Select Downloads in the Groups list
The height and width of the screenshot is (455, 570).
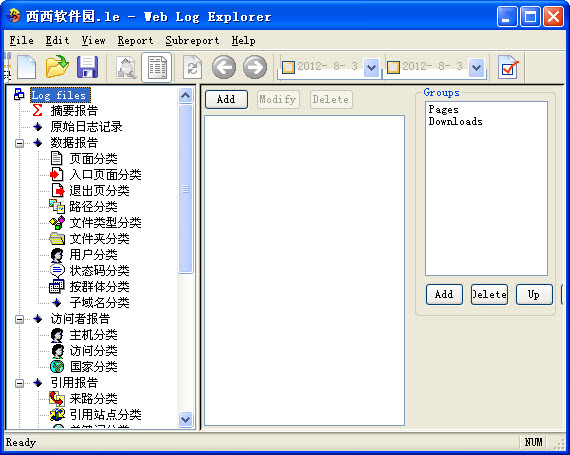click(x=455, y=121)
